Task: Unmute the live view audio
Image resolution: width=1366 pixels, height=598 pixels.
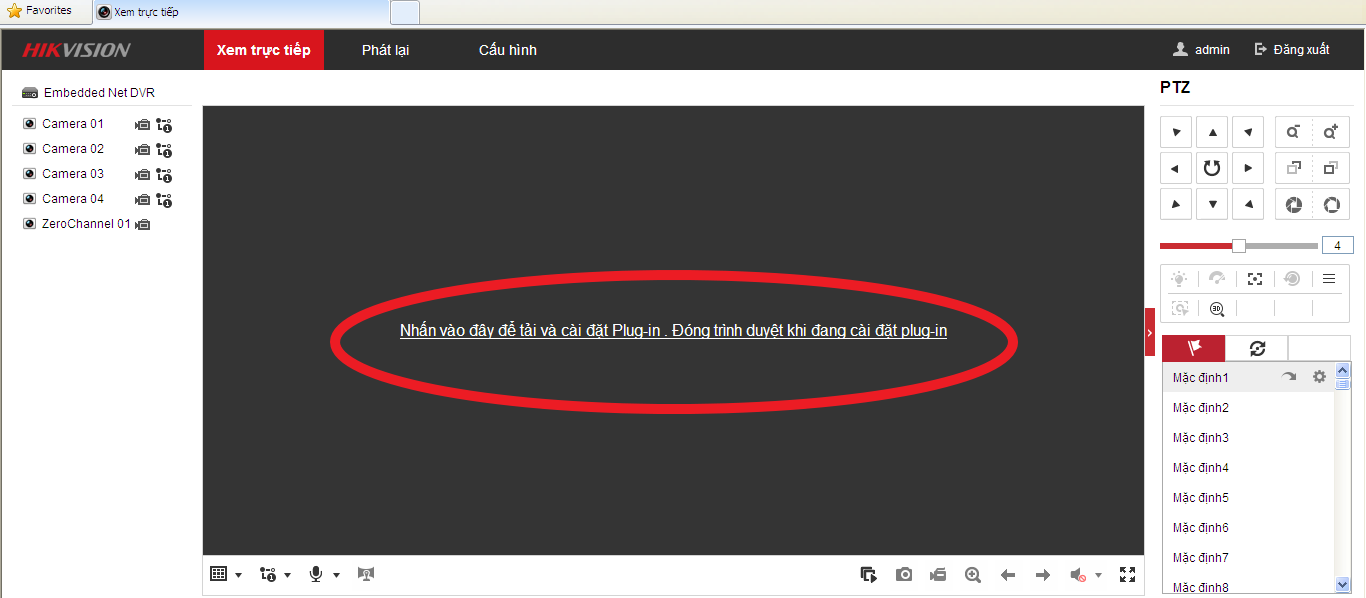Action: 1078,575
